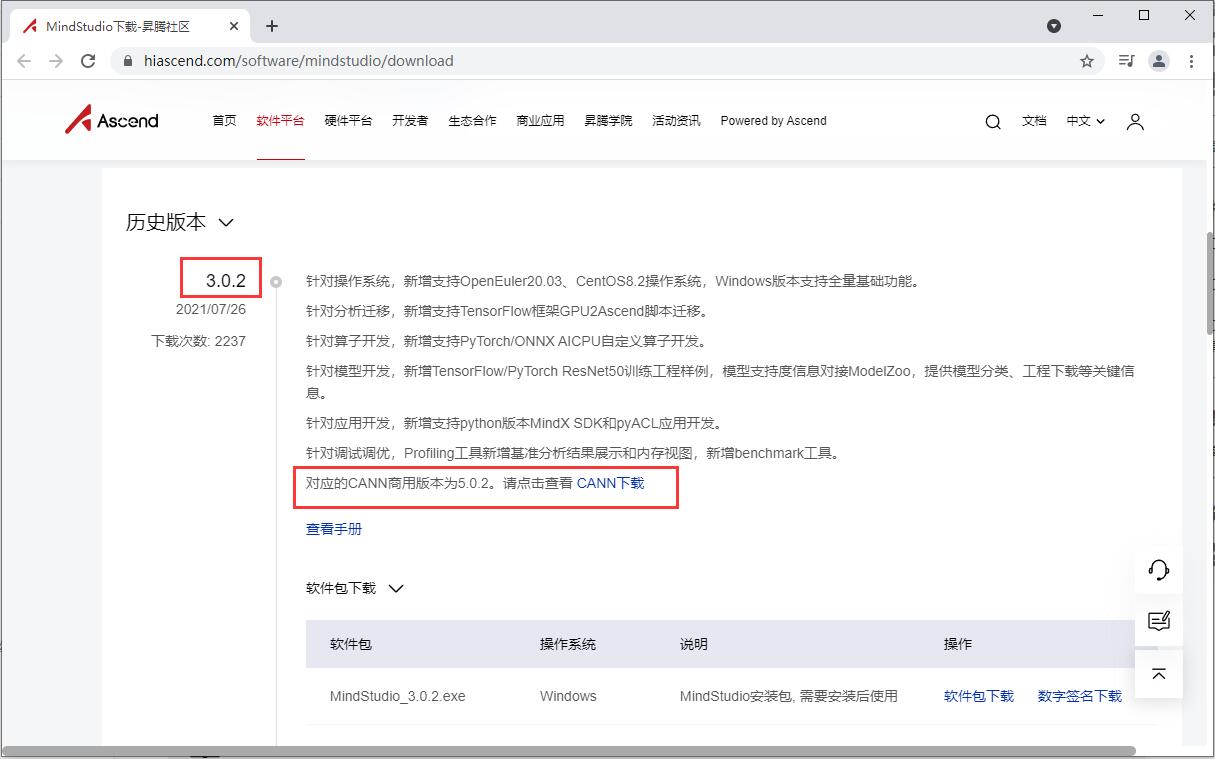
Task: Click version number 3.0.2
Action: coord(226,280)
